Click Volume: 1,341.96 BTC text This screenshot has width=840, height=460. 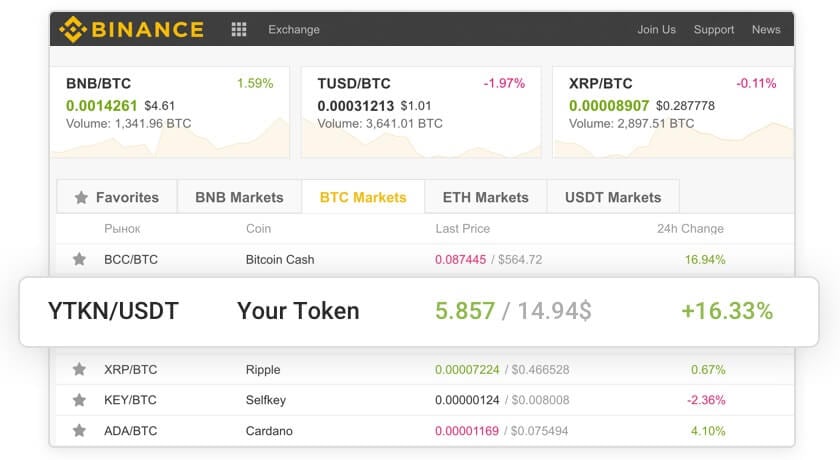(129, 124)
